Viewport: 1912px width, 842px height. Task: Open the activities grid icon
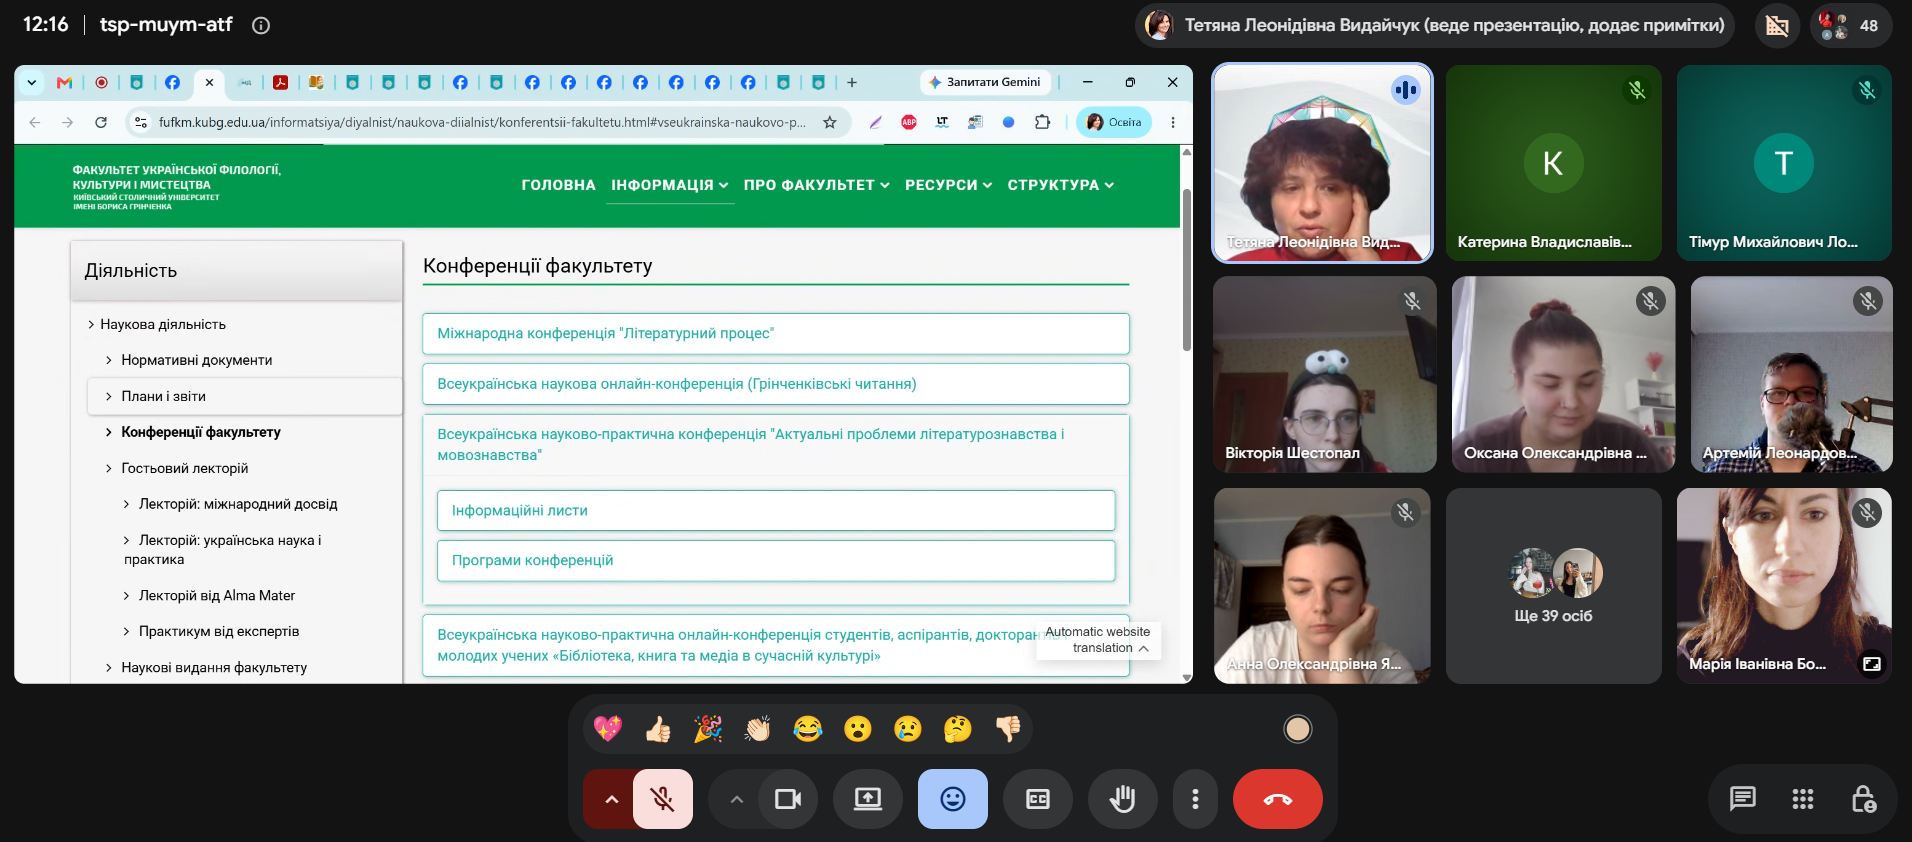tap(1802, 798)
